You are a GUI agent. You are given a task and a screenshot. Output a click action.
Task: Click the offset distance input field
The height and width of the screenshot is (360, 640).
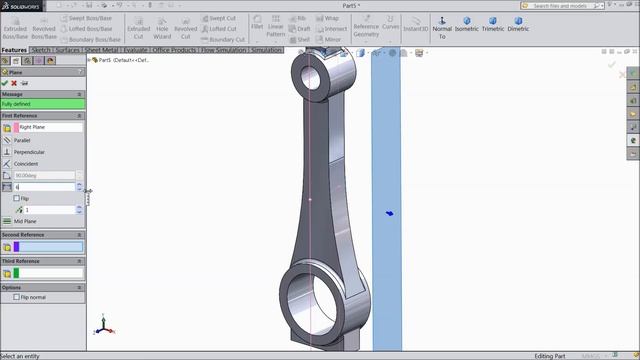(x=44, y=187)
